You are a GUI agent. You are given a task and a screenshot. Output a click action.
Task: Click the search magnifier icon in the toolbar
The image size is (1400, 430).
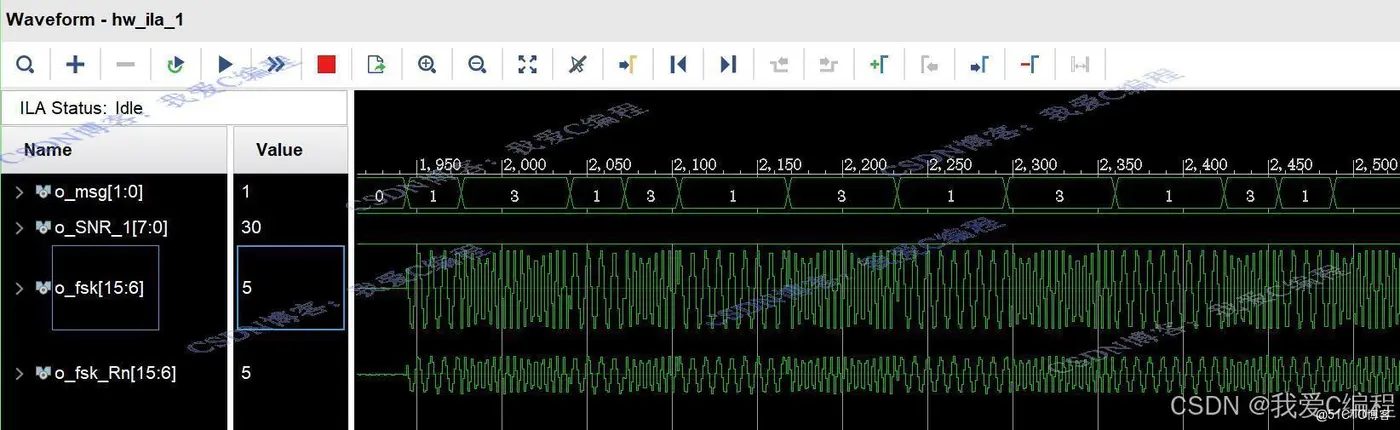pyautogui.click(x=25, y=65)
